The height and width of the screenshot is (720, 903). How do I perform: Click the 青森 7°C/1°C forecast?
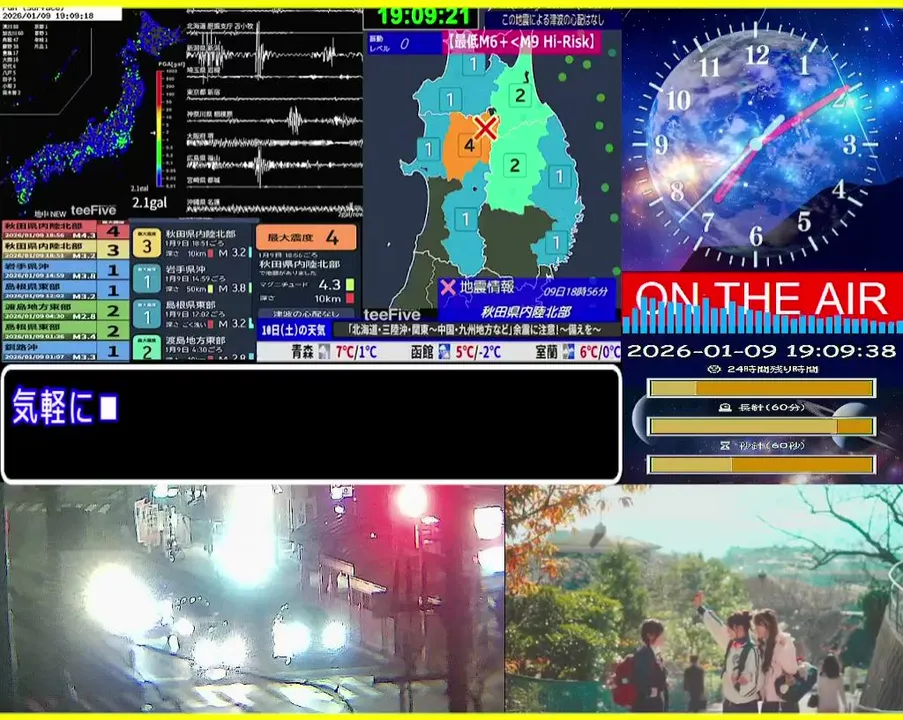tap(335, 351)
